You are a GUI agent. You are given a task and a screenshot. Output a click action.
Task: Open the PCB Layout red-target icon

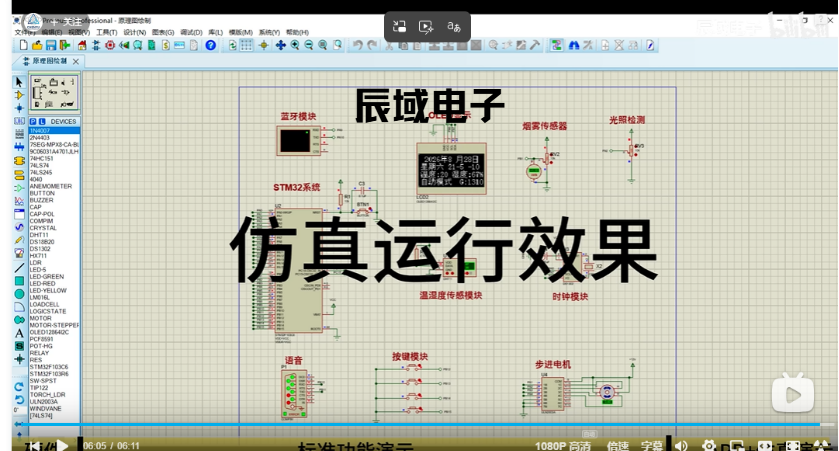pos(110,45)
